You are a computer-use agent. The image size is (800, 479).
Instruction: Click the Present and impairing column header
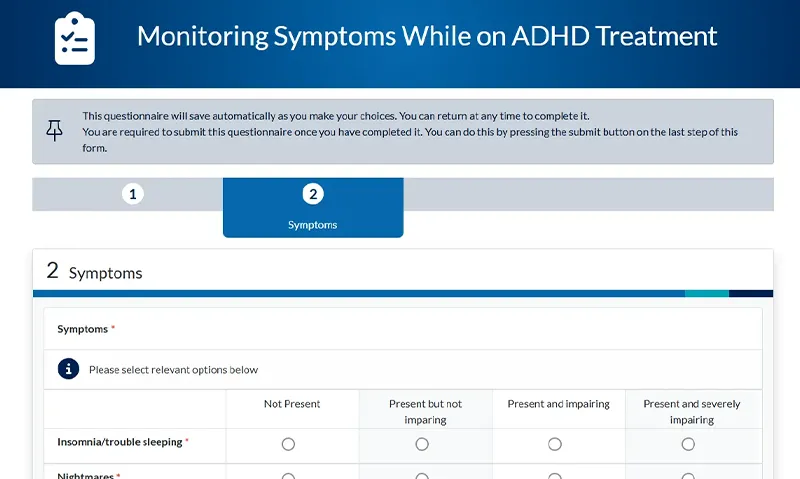558,404
